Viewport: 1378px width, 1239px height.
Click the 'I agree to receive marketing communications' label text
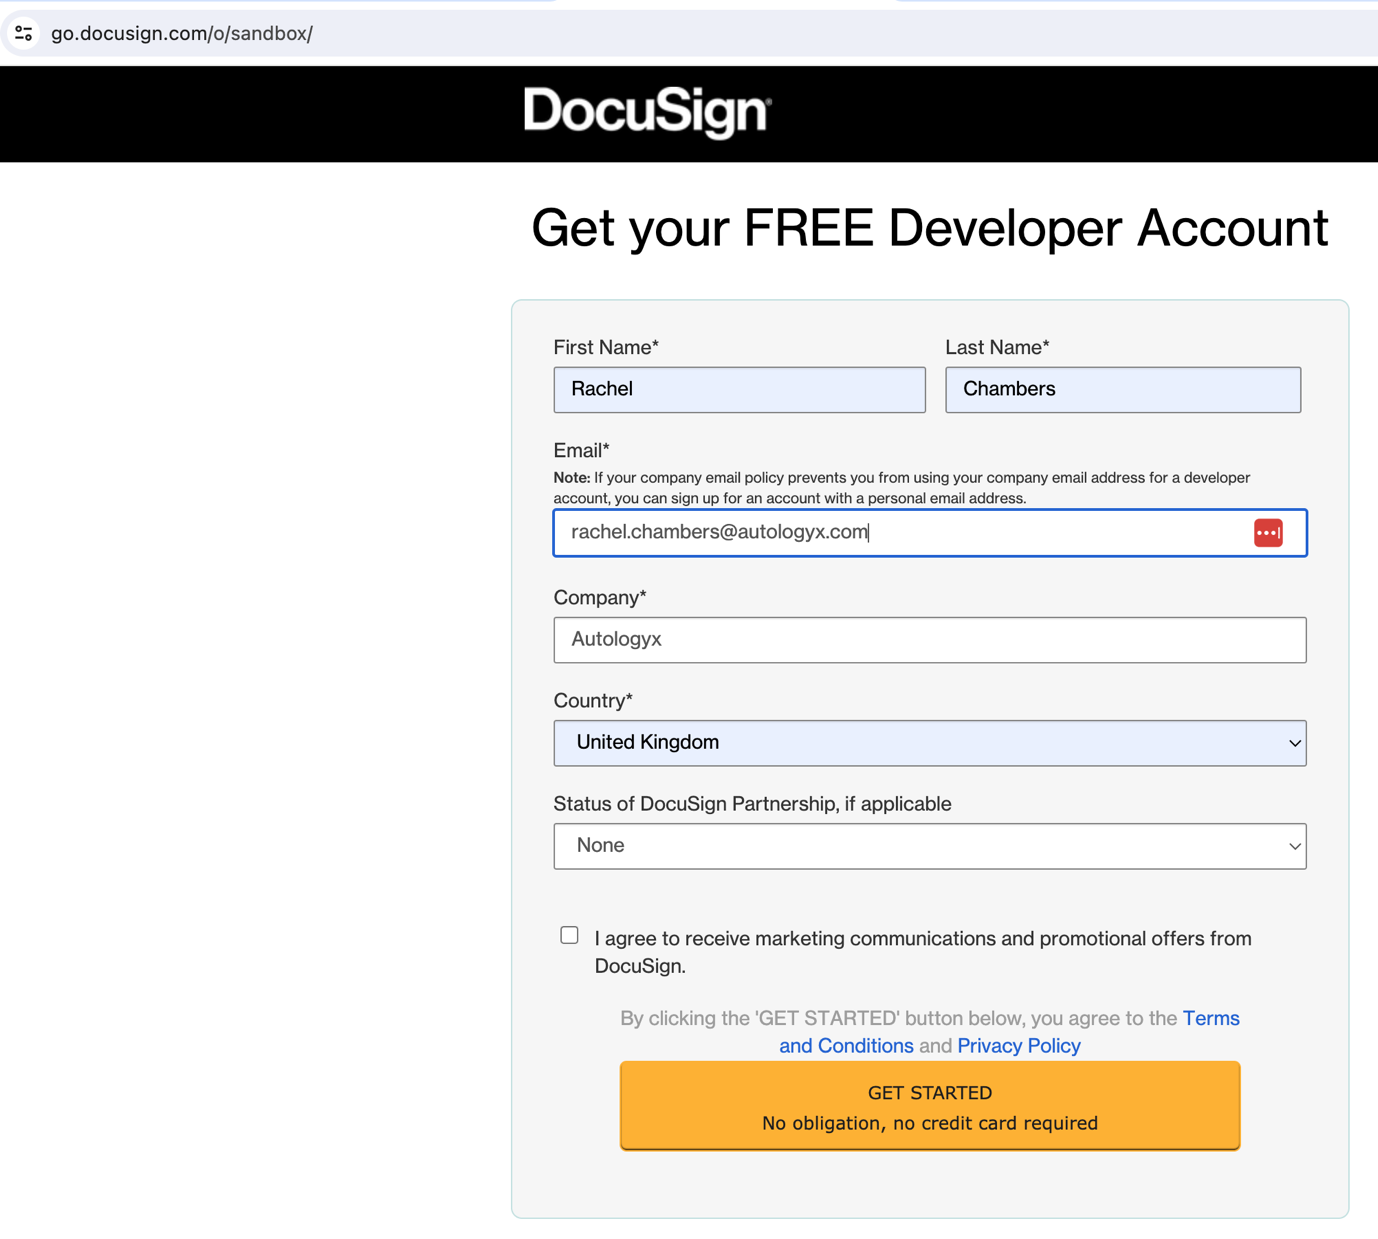[x=923, y=952]
